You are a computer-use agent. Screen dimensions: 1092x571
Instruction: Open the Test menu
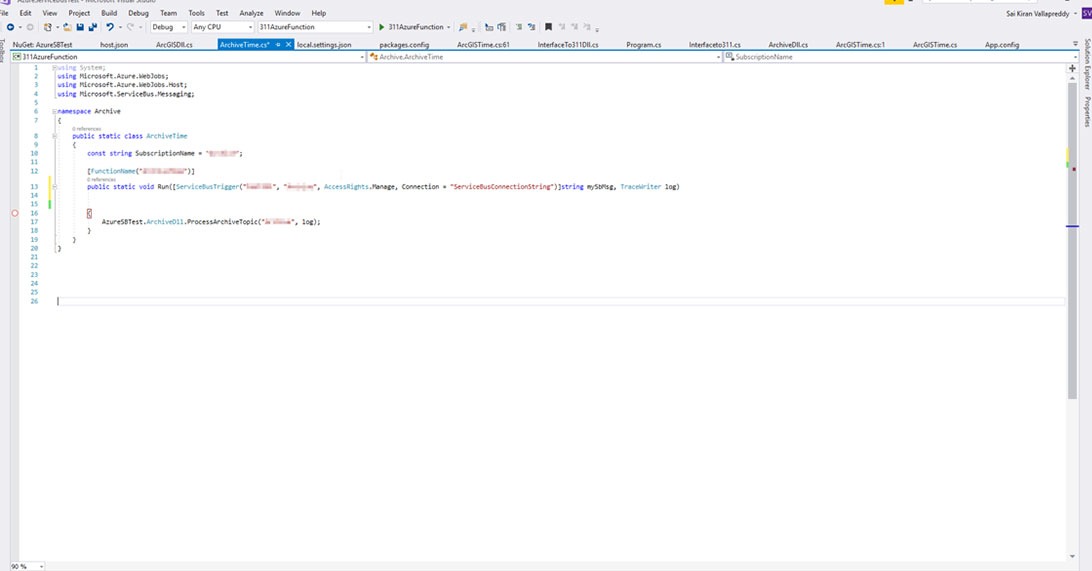pos(222,13)
